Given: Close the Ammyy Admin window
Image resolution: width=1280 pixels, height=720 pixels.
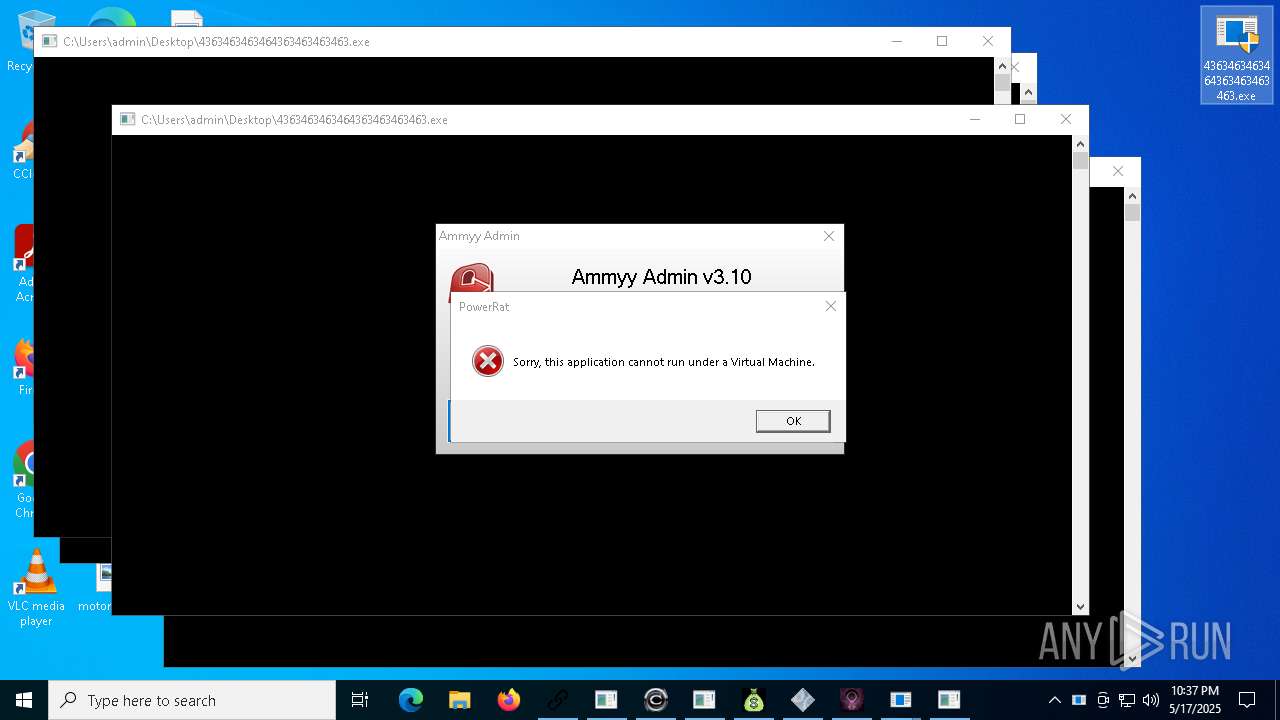Looking at the screenshot, I should click(x=828, y=236).
